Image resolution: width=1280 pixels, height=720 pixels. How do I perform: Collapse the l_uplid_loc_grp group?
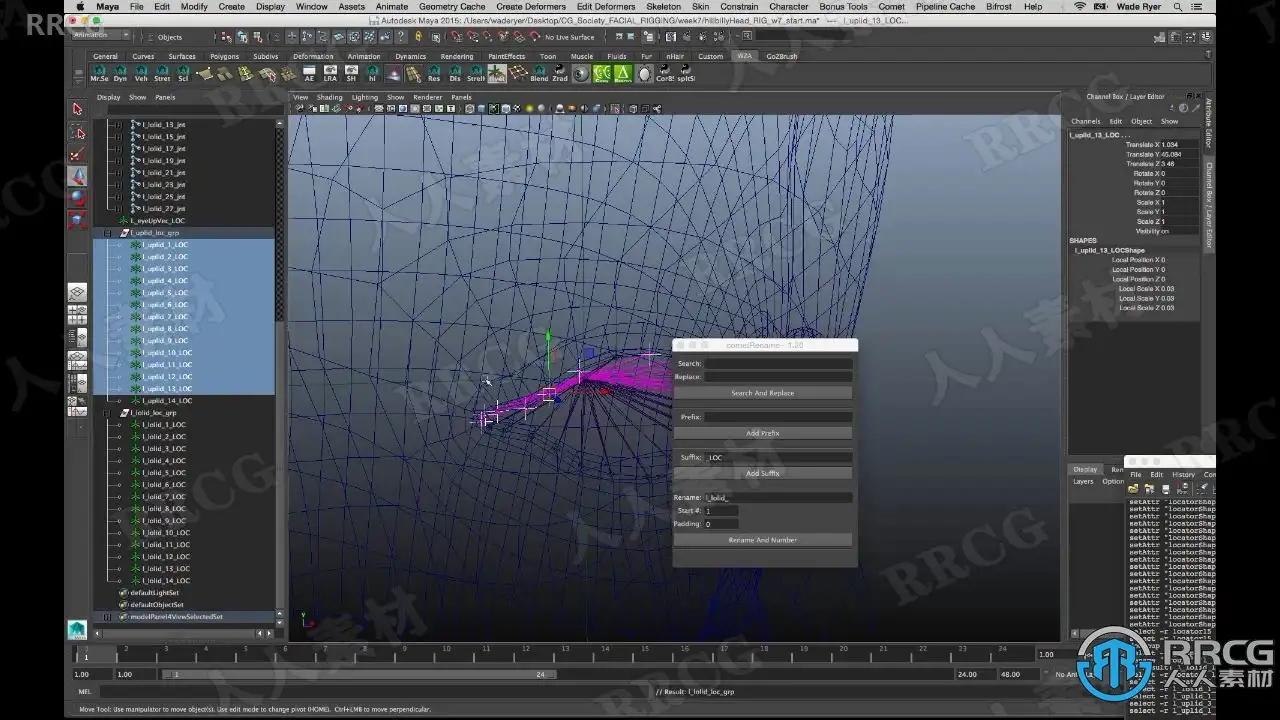pos(108,233)
